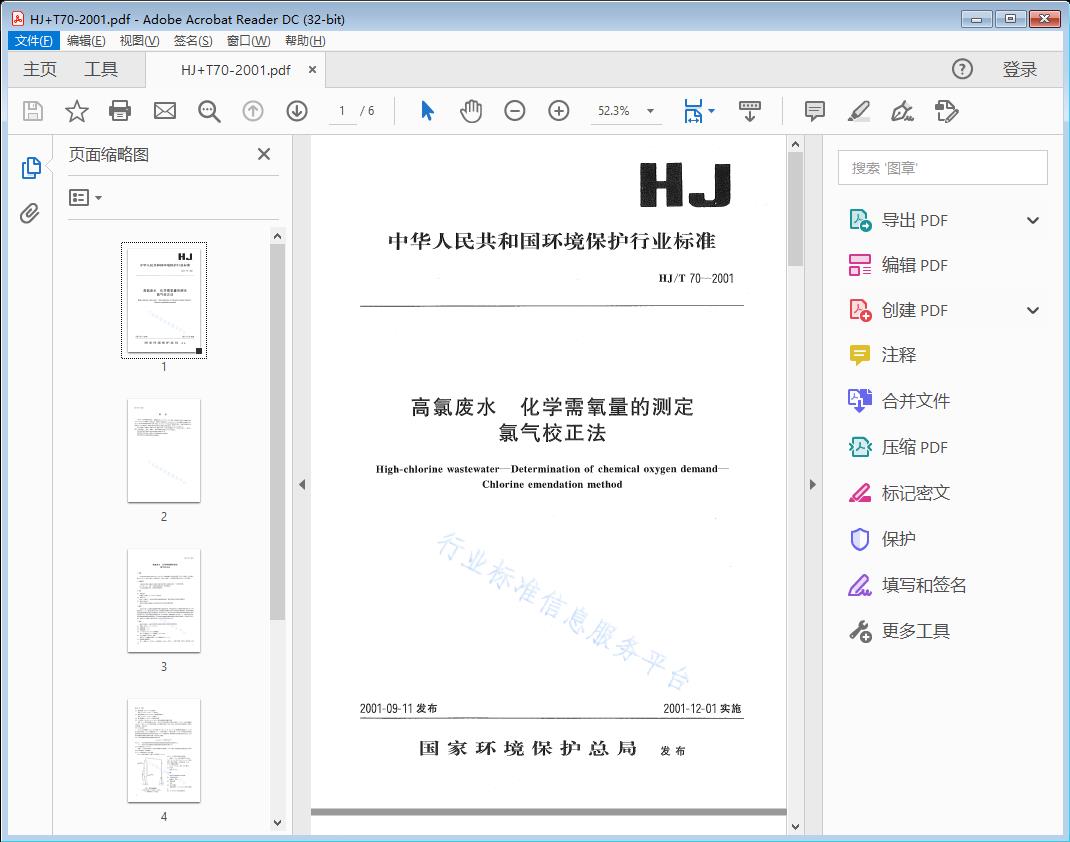Switch to the 主页 tab
The height and width of the screenshot is (842, 1070).
(39, 69)
